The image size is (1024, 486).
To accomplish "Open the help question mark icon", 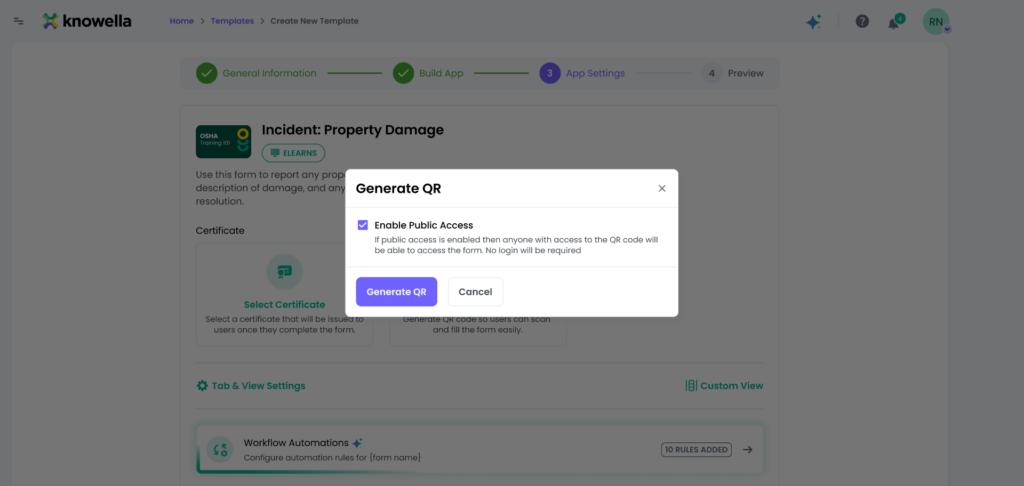I will click(862, 21).
